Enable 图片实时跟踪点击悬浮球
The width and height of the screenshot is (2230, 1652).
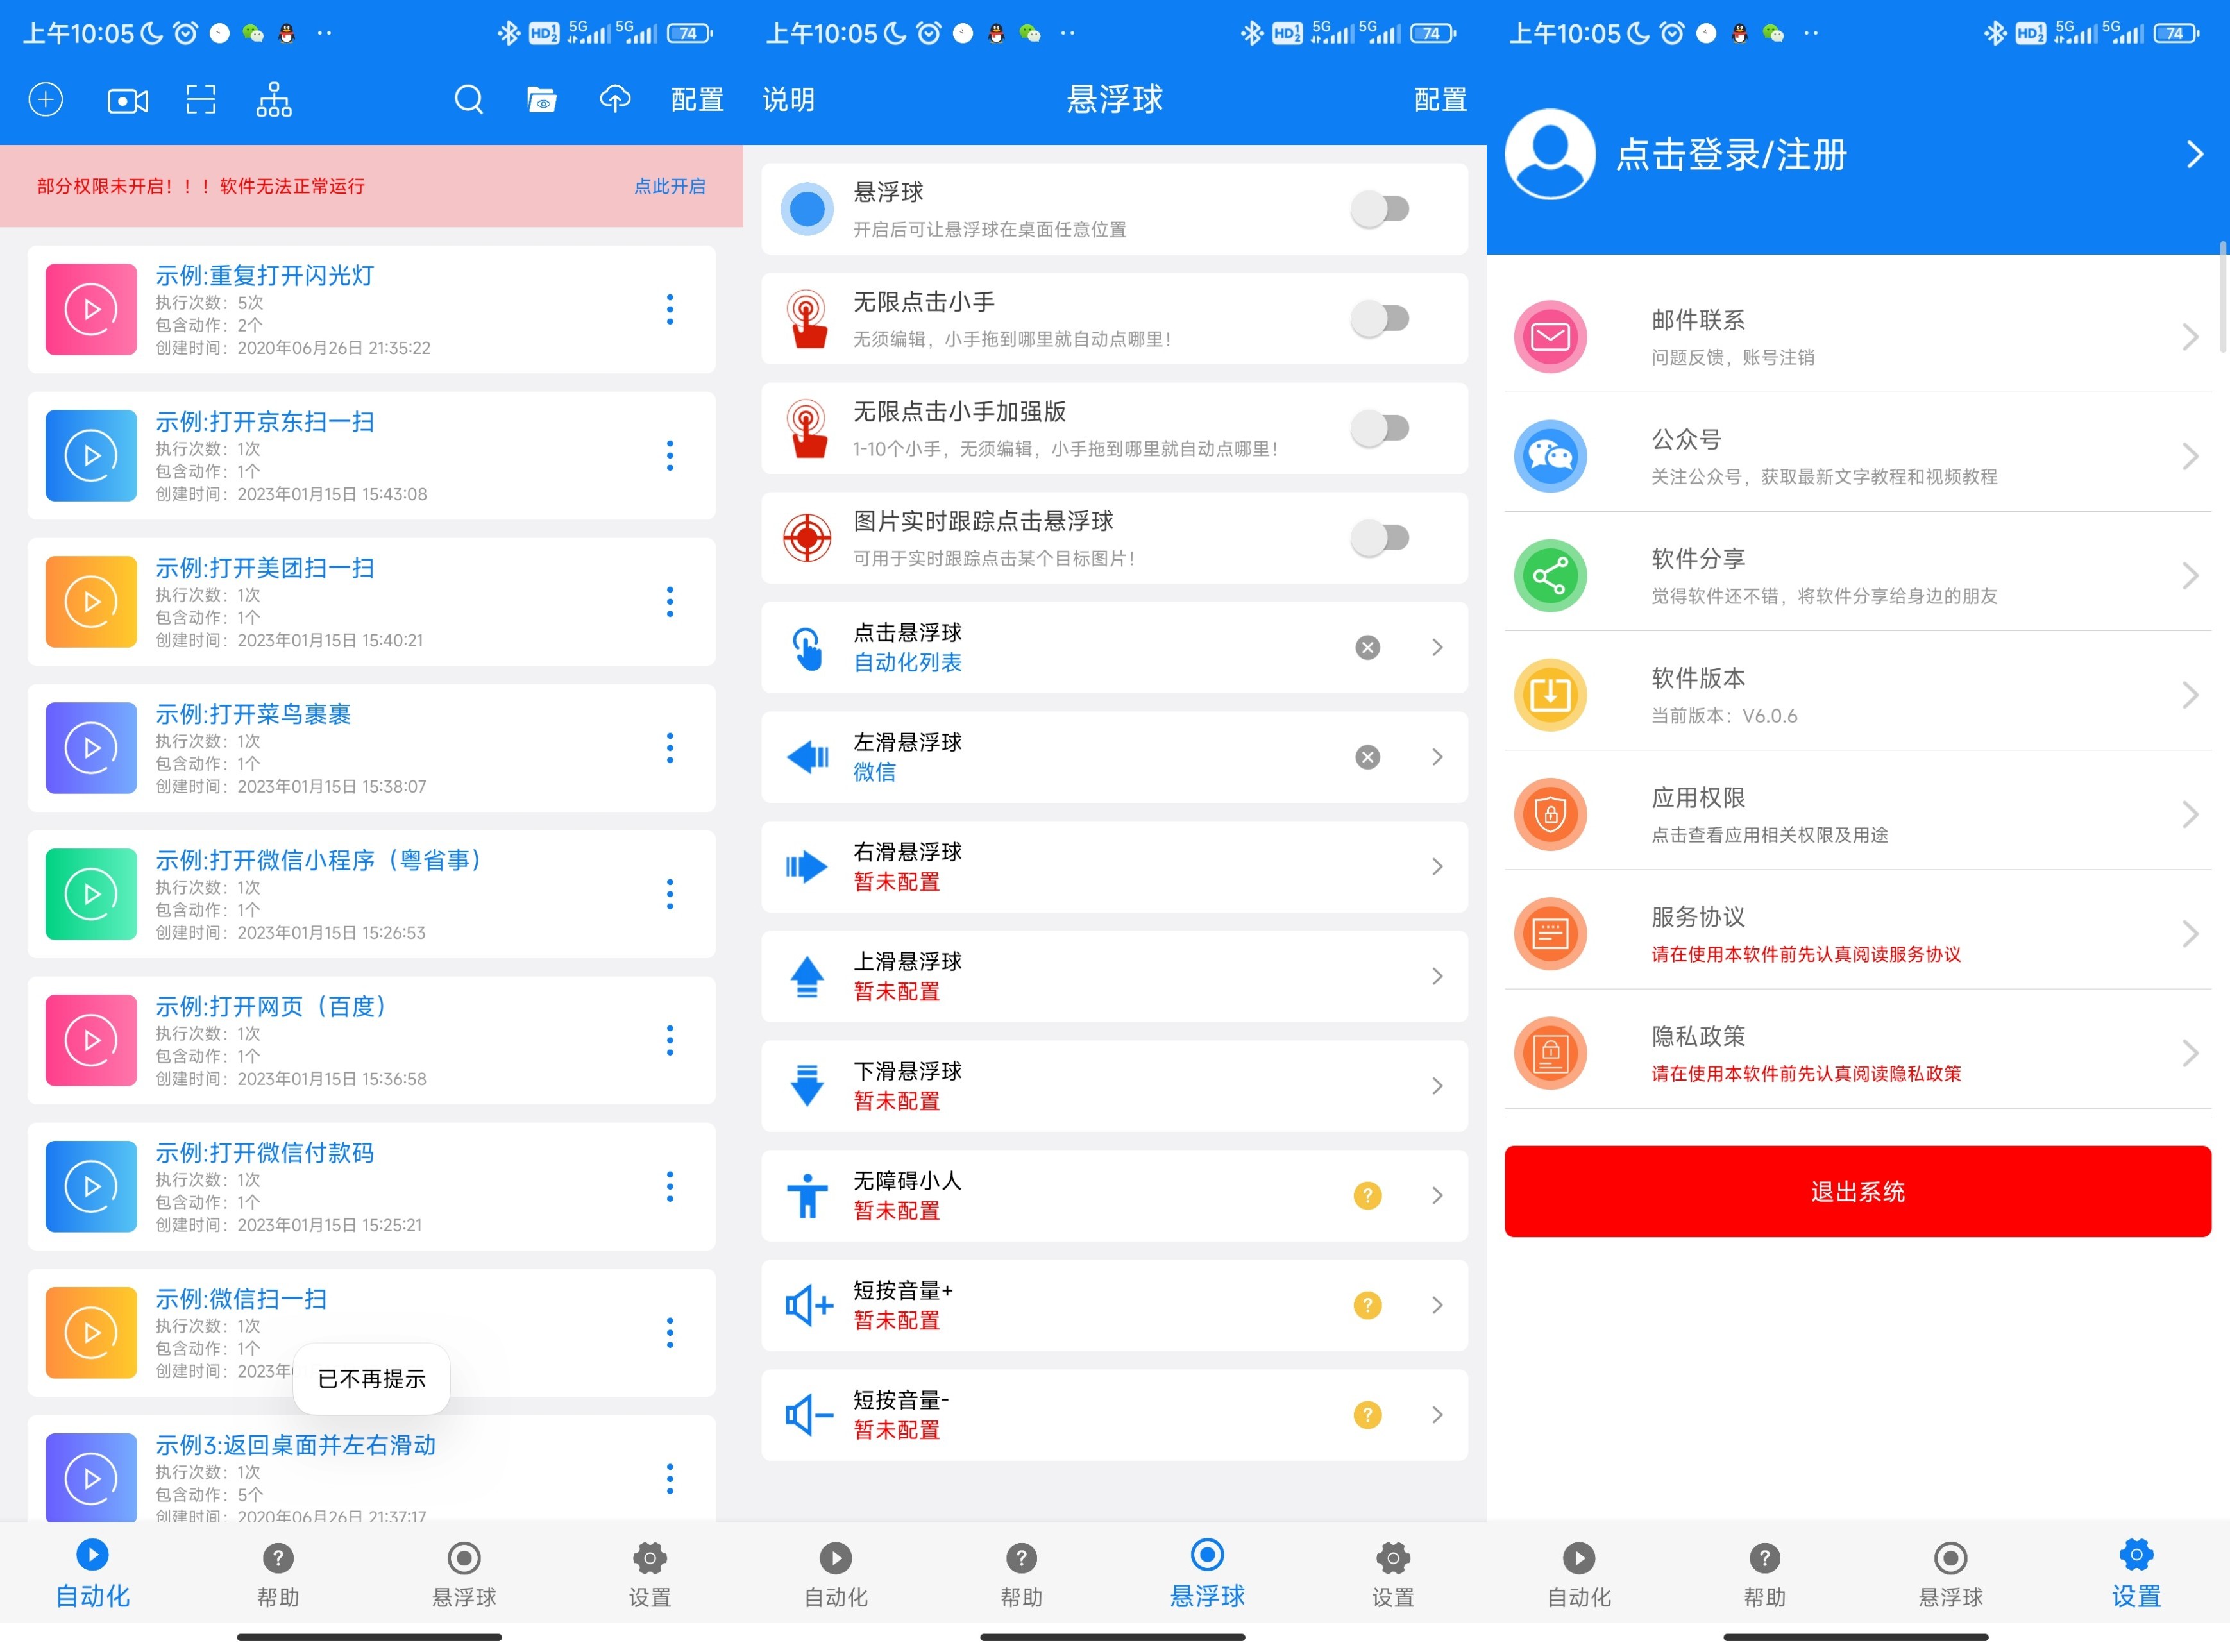(1381, 537)
